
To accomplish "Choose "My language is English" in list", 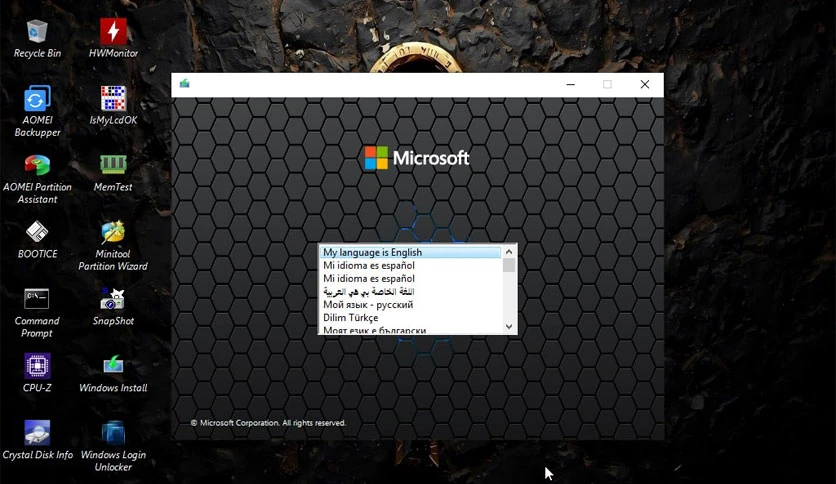I will (x=411, y=252).
